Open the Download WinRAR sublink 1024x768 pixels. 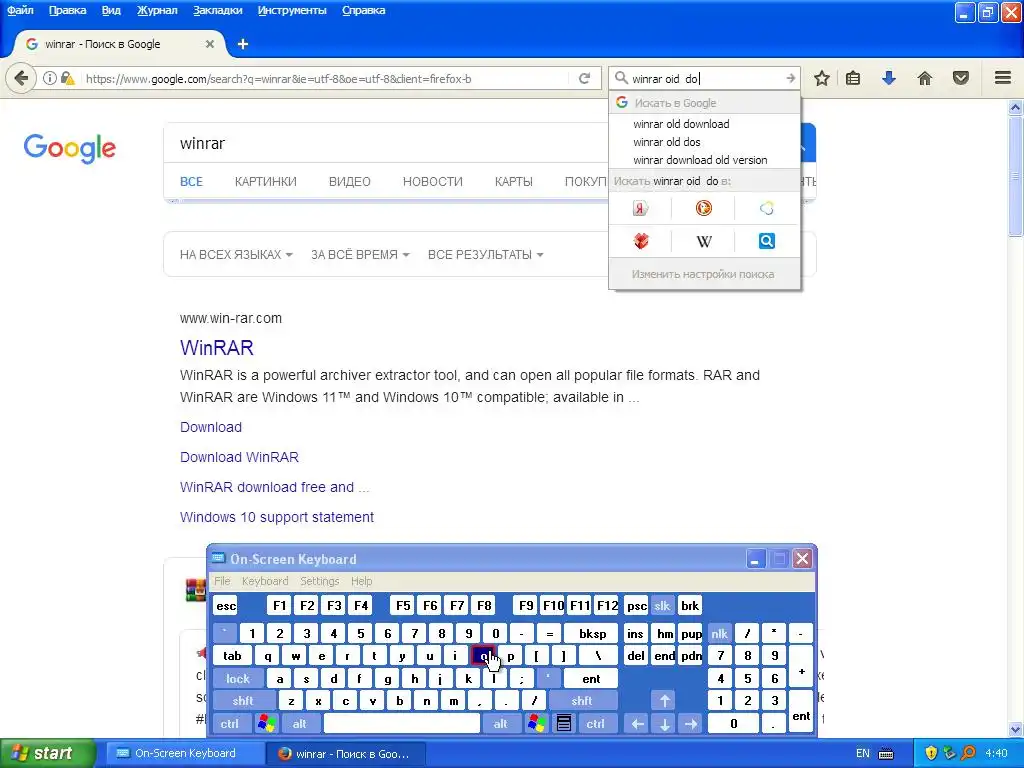(239, 457)
